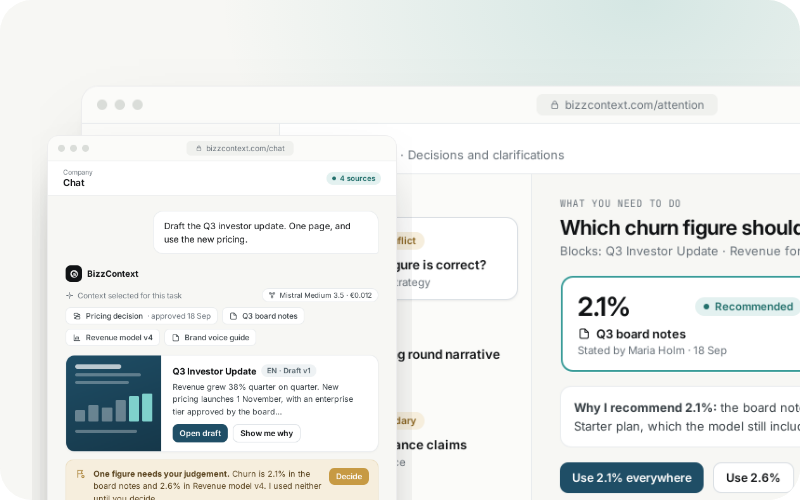The width and height of the screenshot is (800, 500).
Task: Click the 'round narrative' item in attention window
Action: (448, 355)
